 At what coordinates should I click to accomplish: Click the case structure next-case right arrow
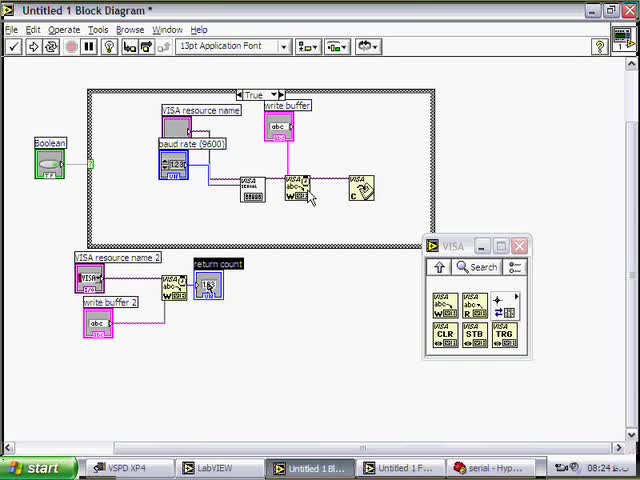281,95
